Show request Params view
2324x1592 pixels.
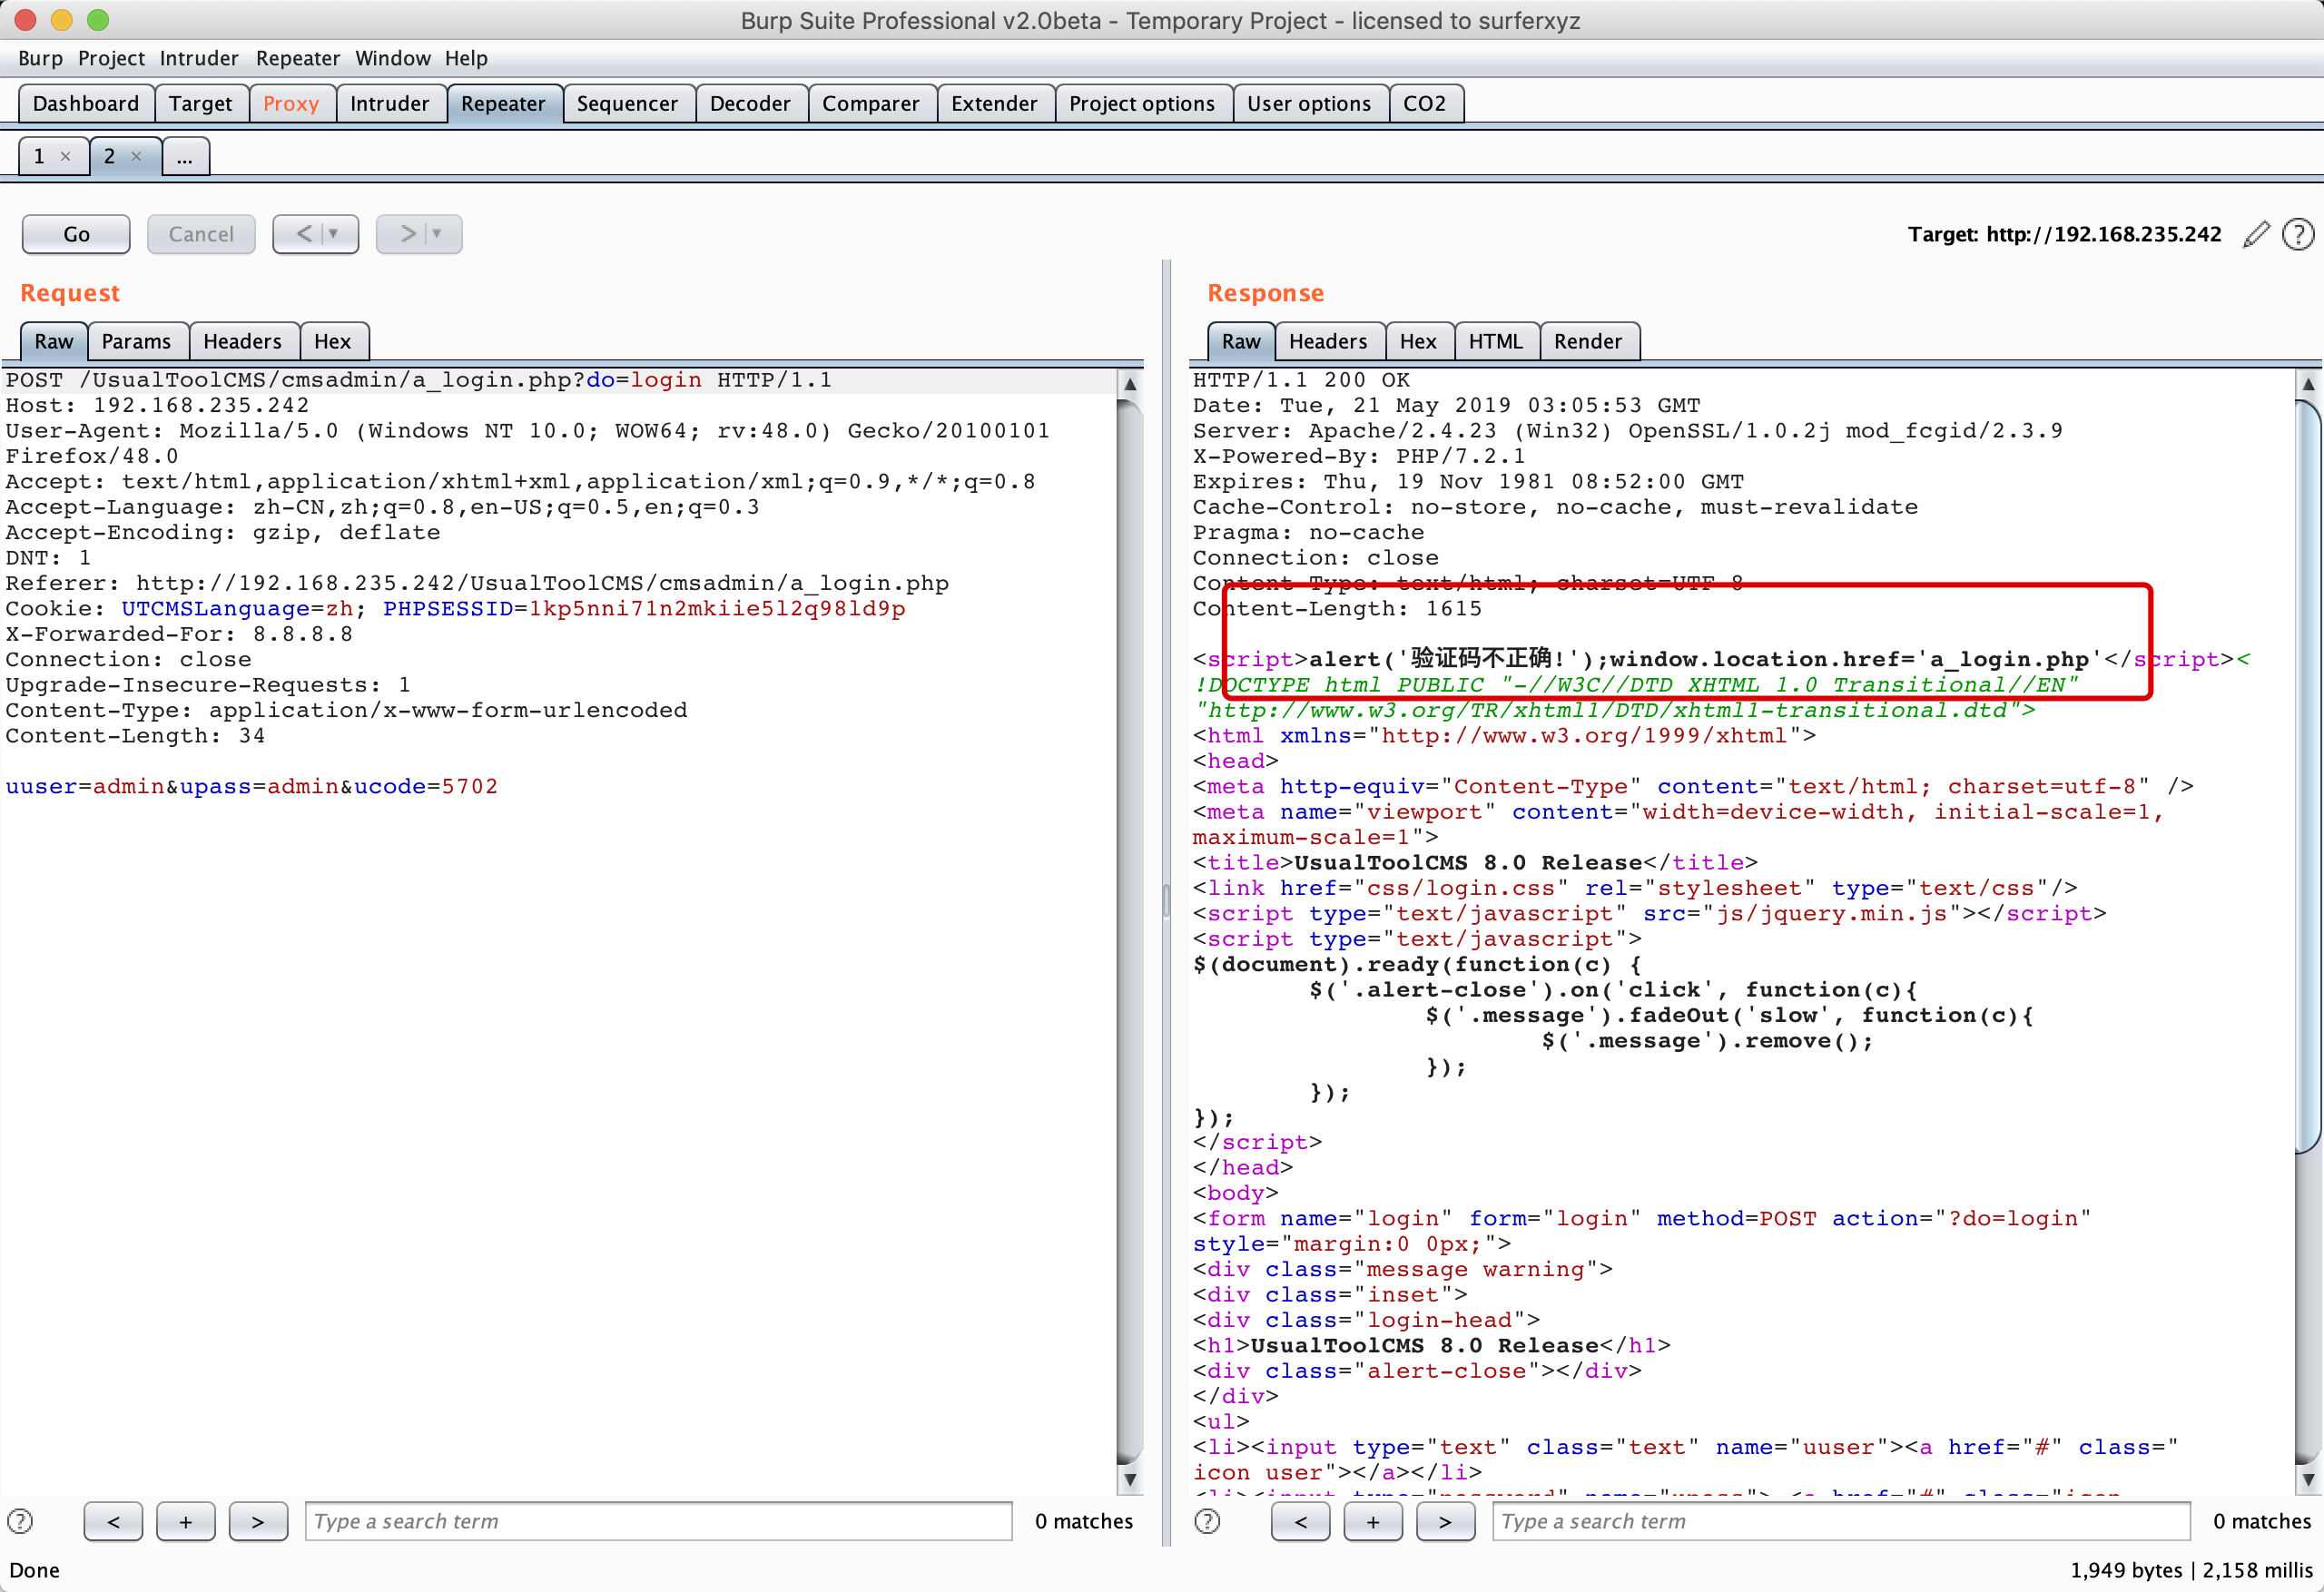click(137, 342)
